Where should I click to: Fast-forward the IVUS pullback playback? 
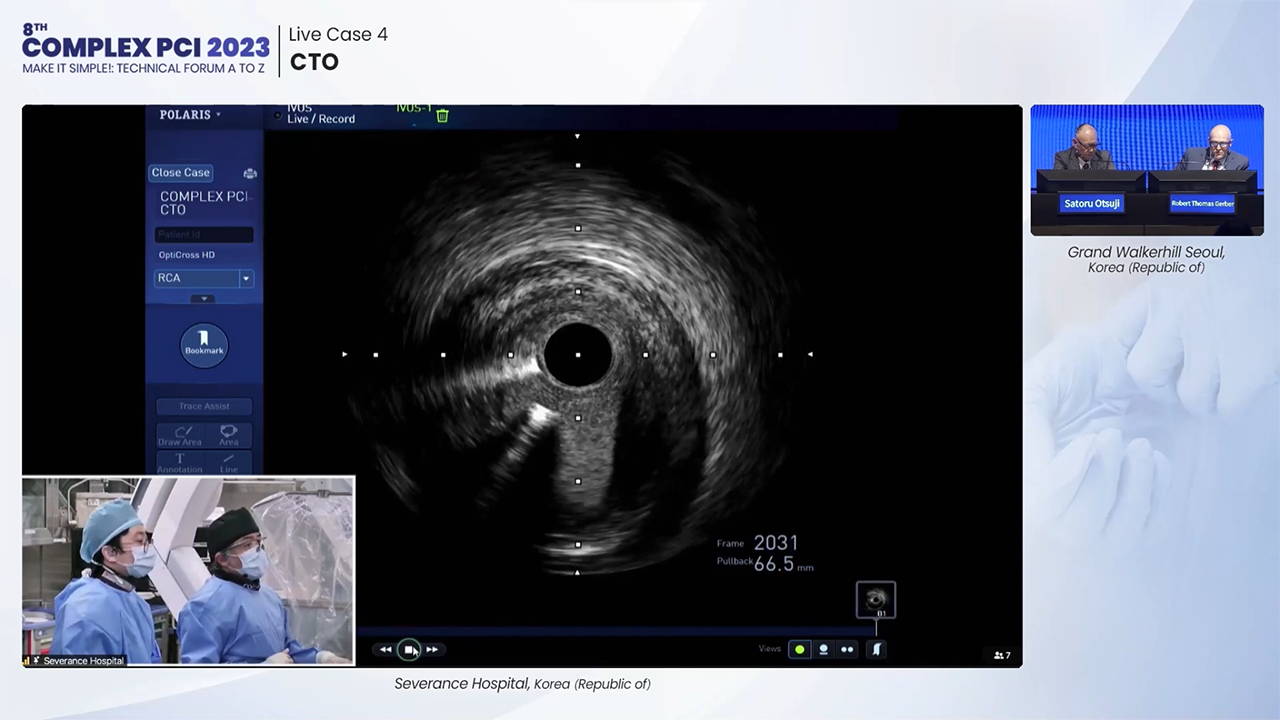pyautogui.click(x=432, y=650)
